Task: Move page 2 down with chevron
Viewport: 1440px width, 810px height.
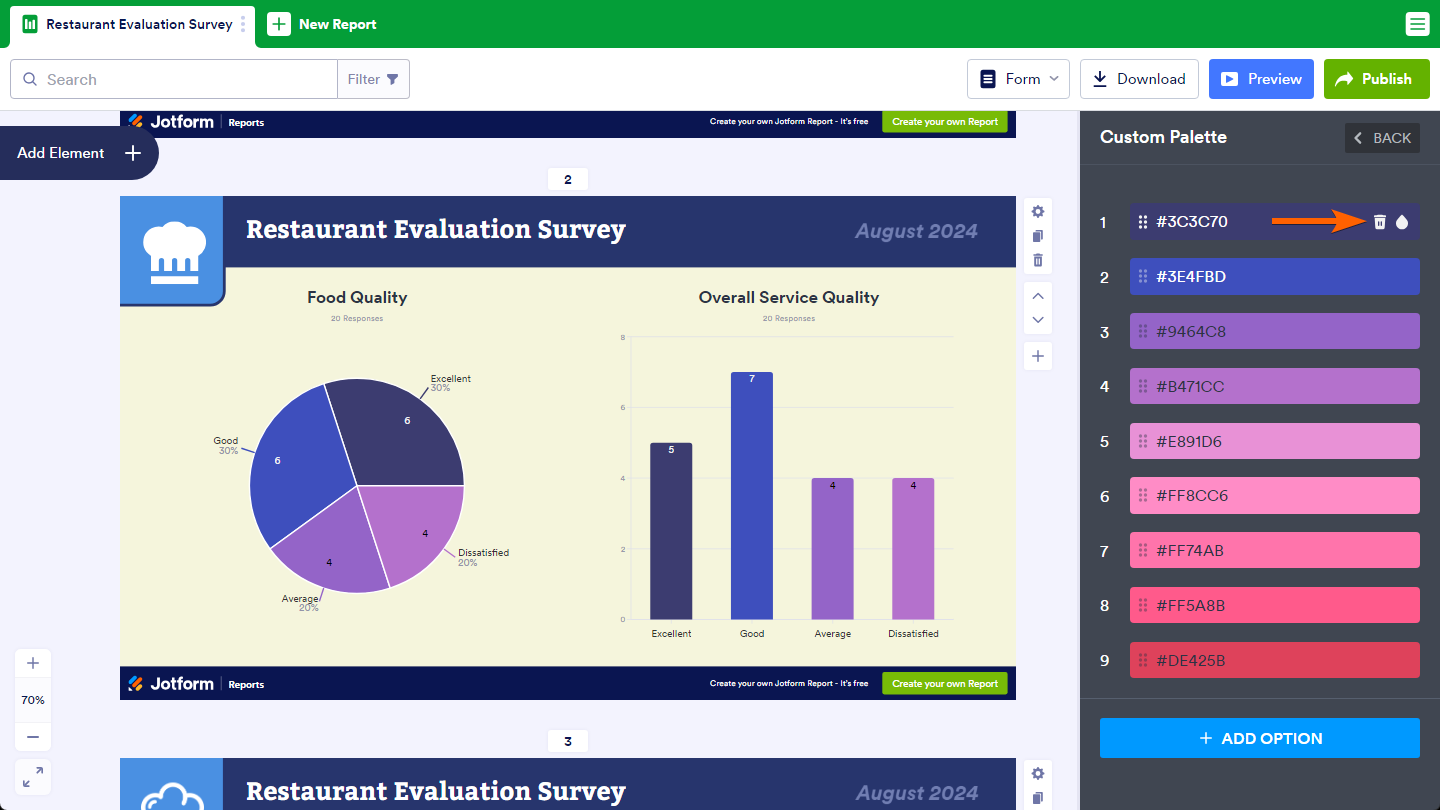Action: tap(1038, 320)
